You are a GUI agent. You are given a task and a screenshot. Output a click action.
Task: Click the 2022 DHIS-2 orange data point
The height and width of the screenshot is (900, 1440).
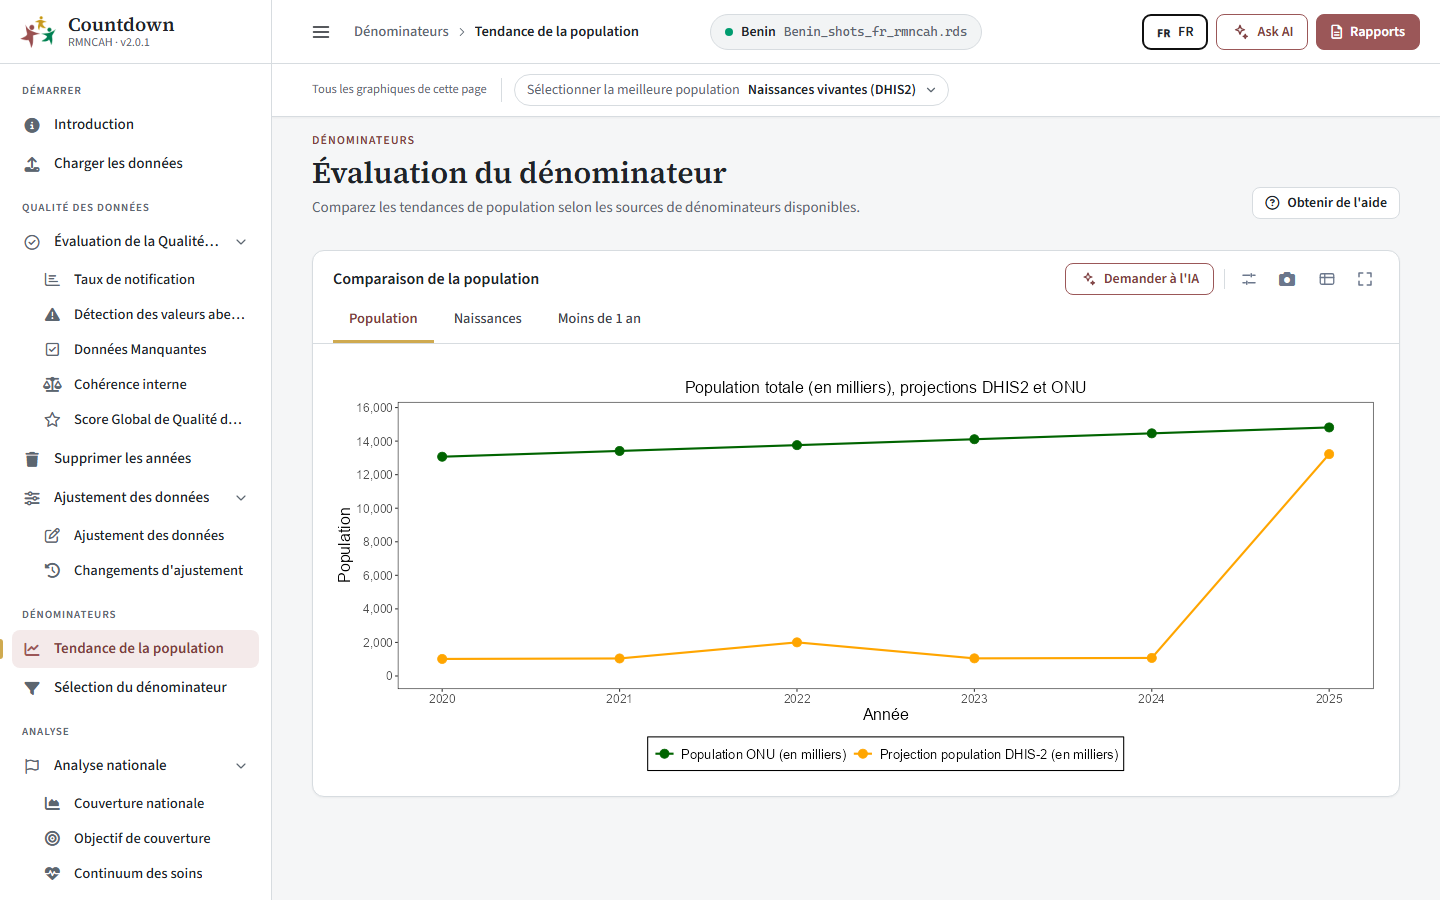coord(797,642)
